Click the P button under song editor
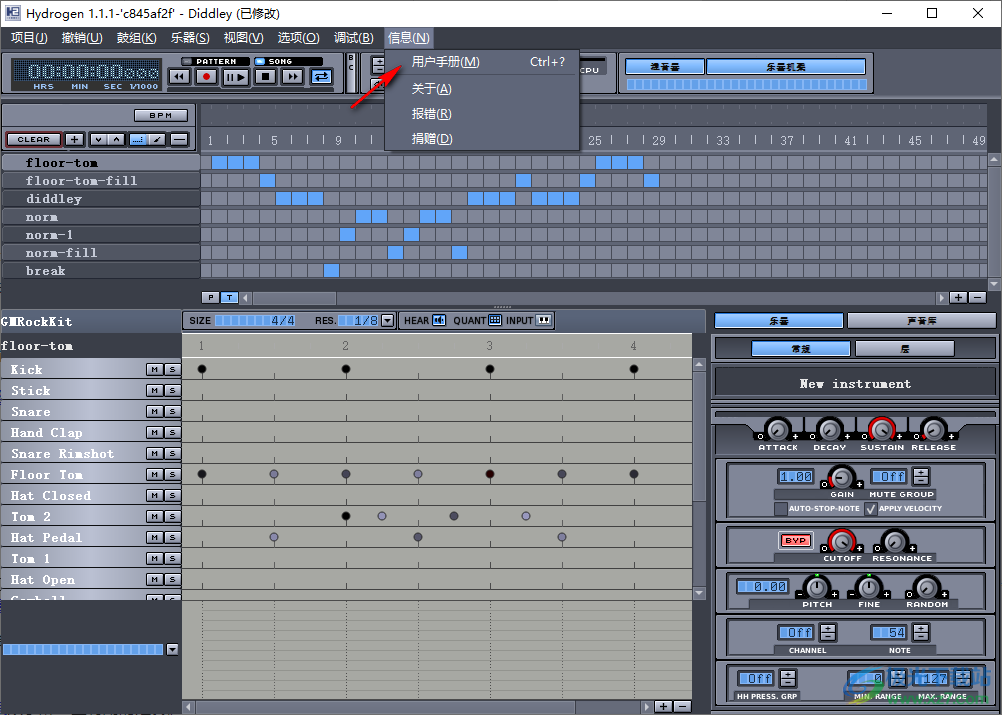1002x715 pixels. pos(210,297)
